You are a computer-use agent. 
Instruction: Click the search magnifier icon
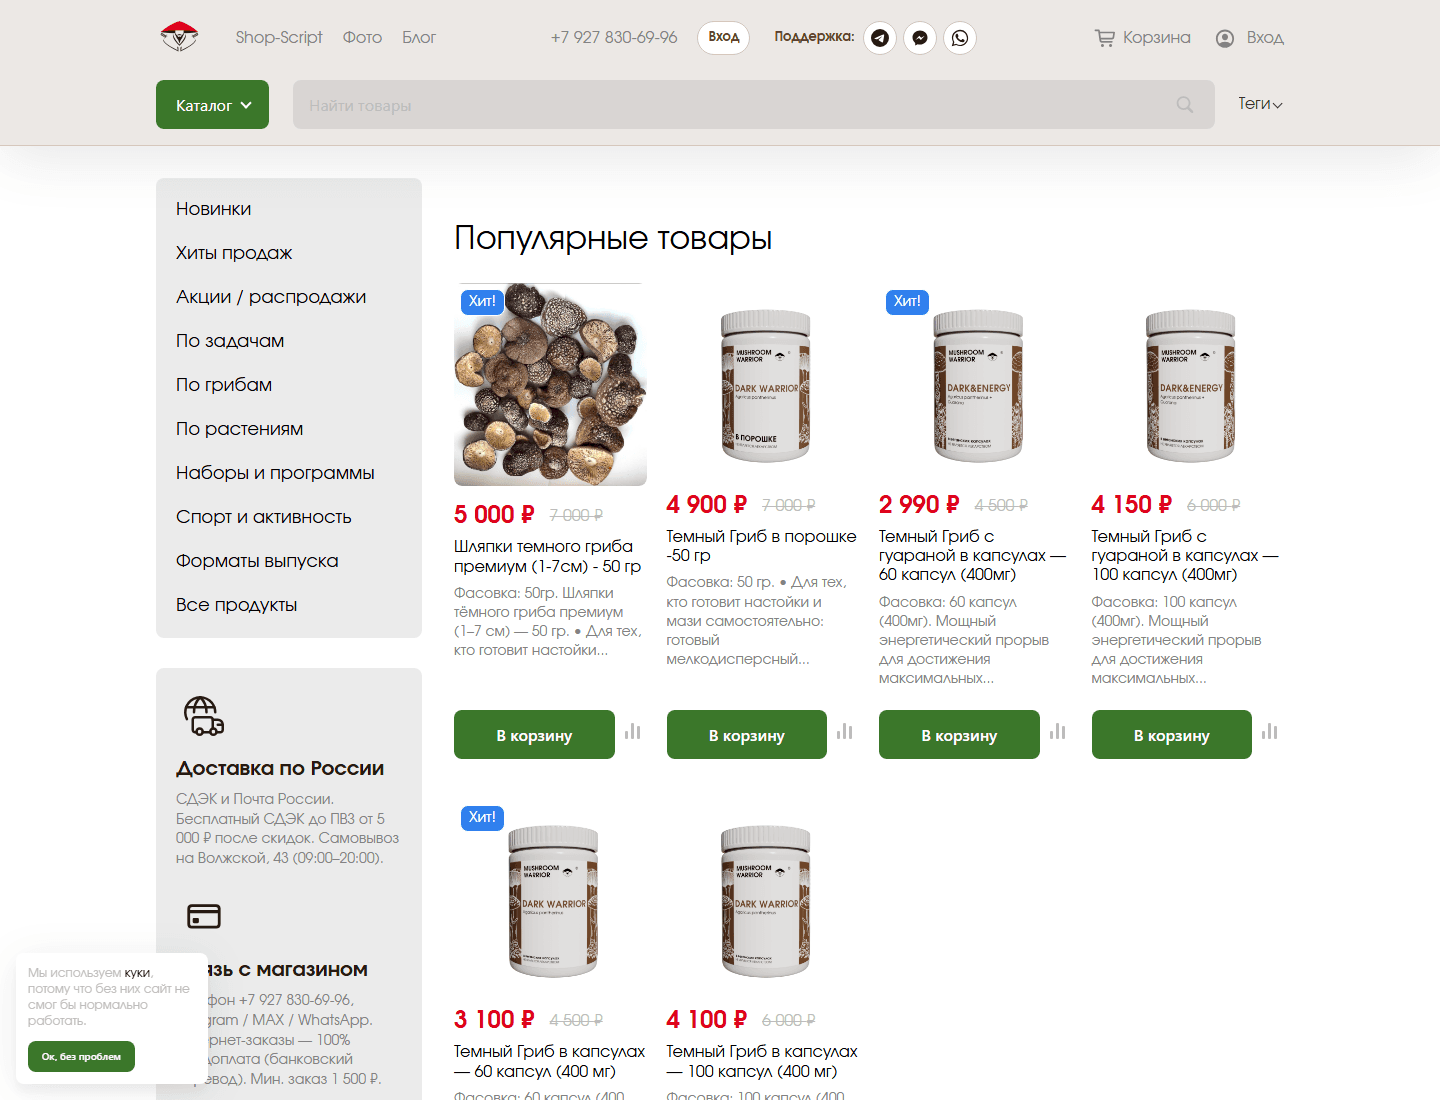(1185, 105)
